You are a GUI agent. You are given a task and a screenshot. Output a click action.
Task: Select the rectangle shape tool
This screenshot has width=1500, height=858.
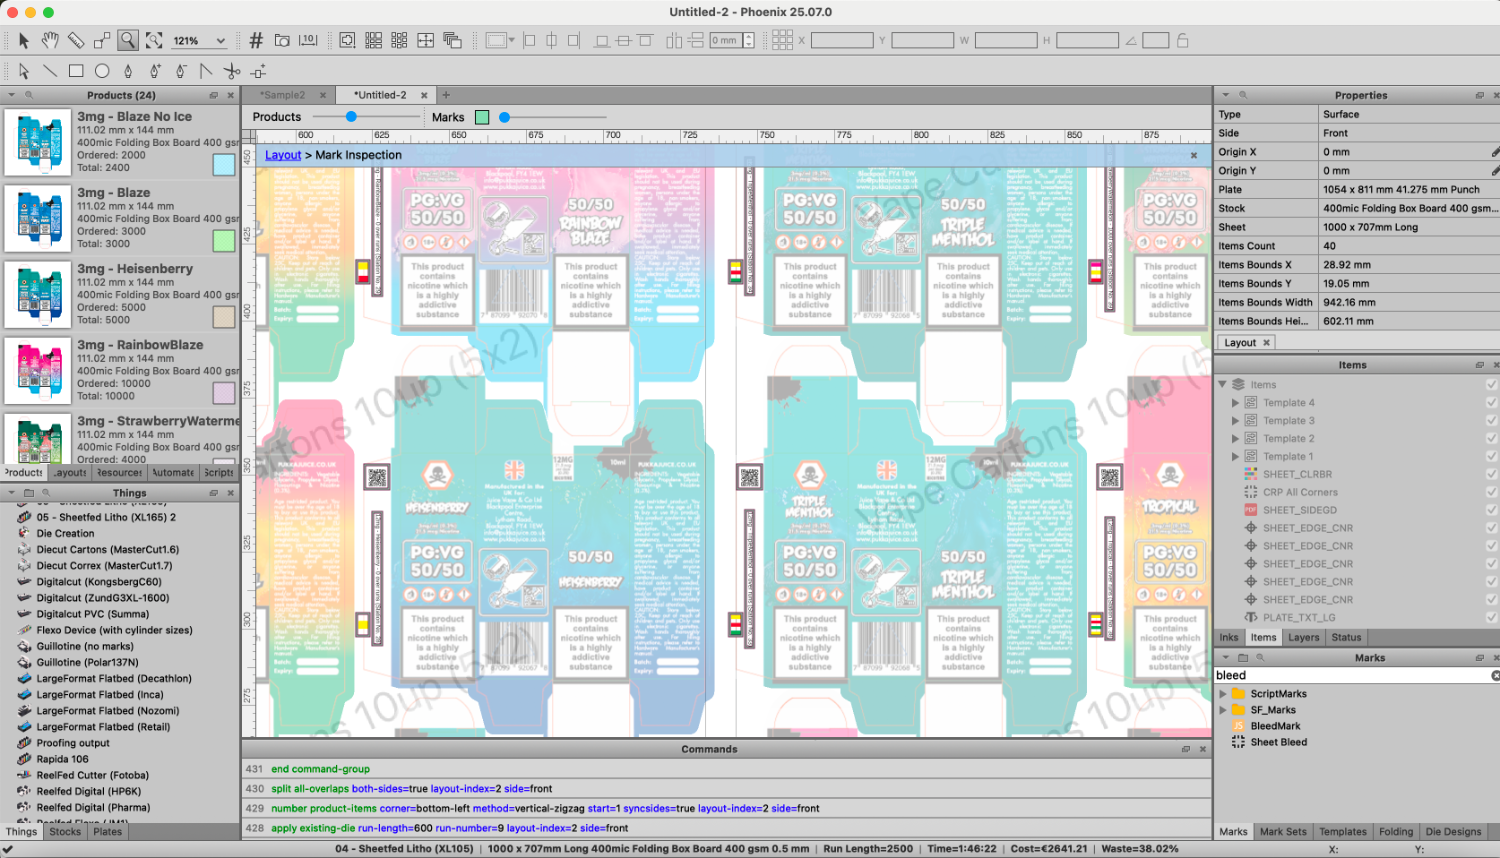(x=76, y=71)
